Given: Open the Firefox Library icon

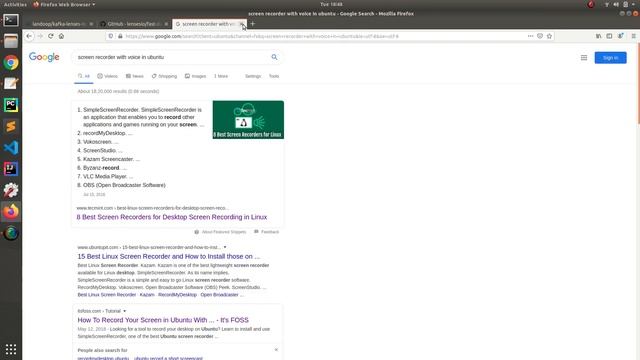Looking at the screenshot, I should click(598, 36).
